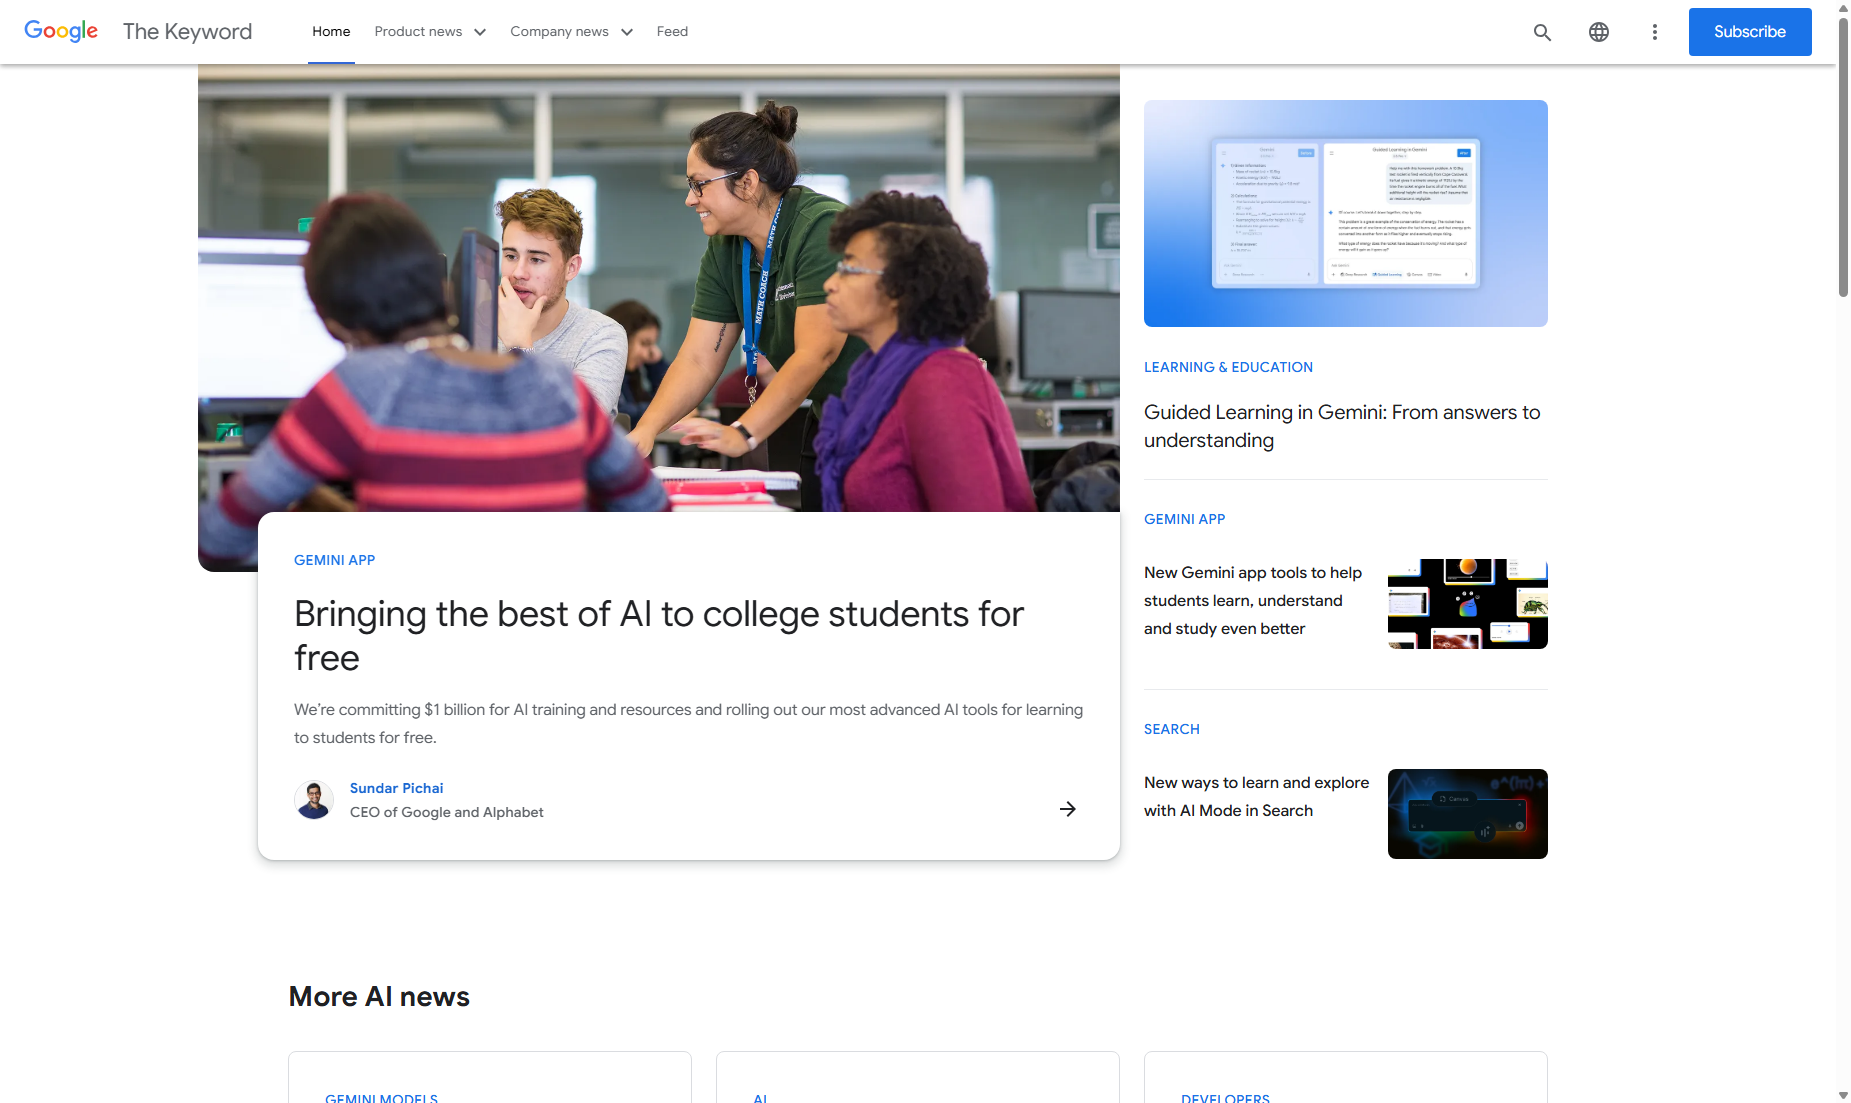This screenshot has height=1103, width=1851.
Task: Open the Guided Learning blue thumbnail image
Action: tap(1345, 213)
